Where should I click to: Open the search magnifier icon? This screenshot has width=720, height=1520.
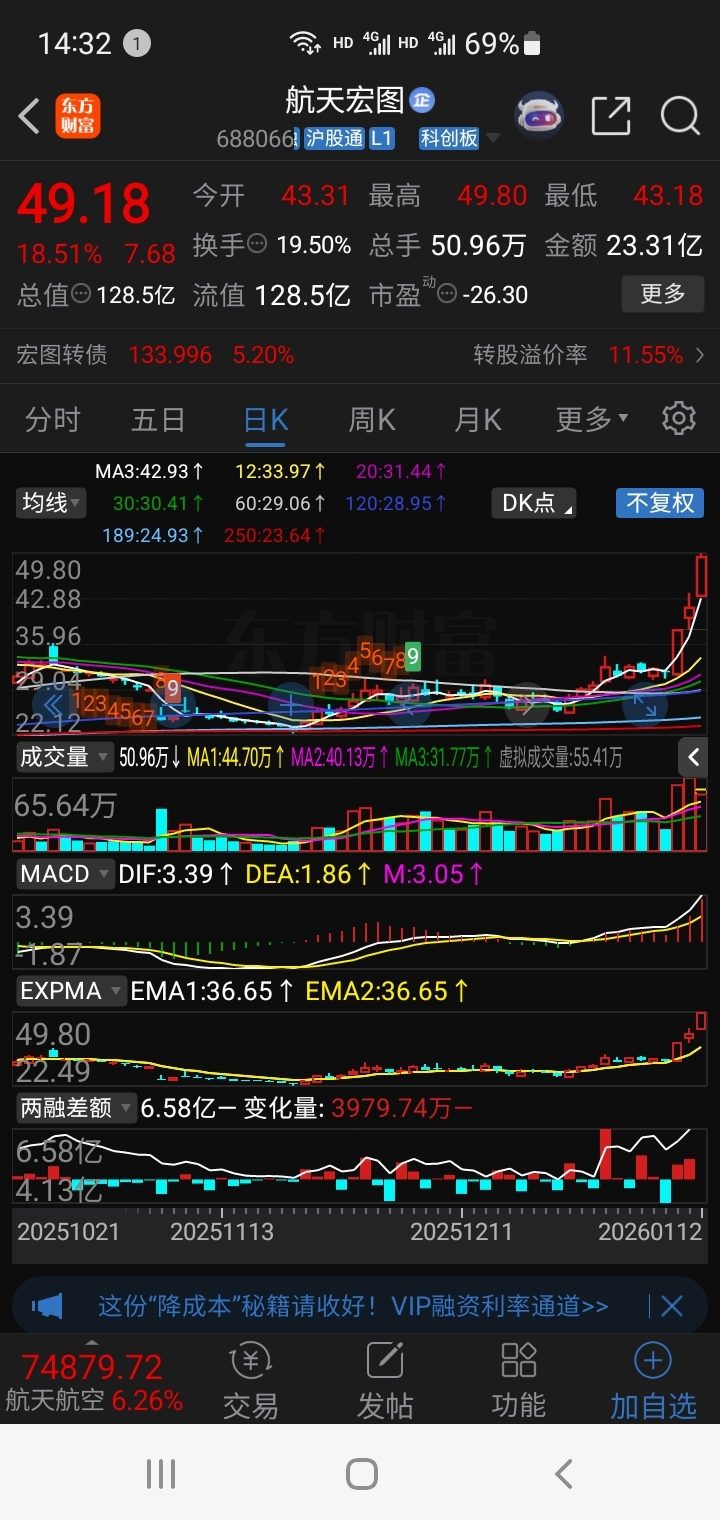tap(680, 116)
